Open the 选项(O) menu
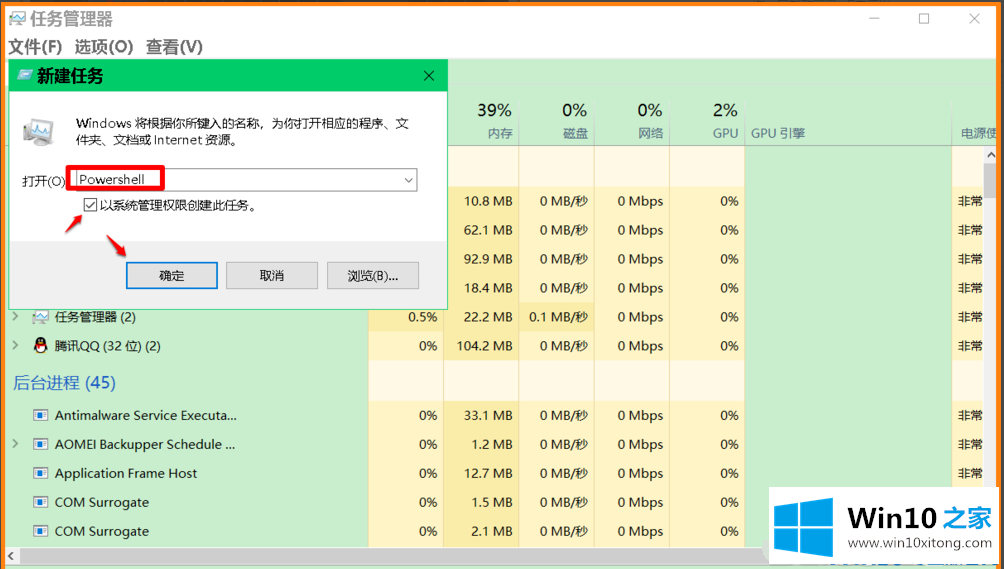 pyautogui.click(x=103, y=47)
